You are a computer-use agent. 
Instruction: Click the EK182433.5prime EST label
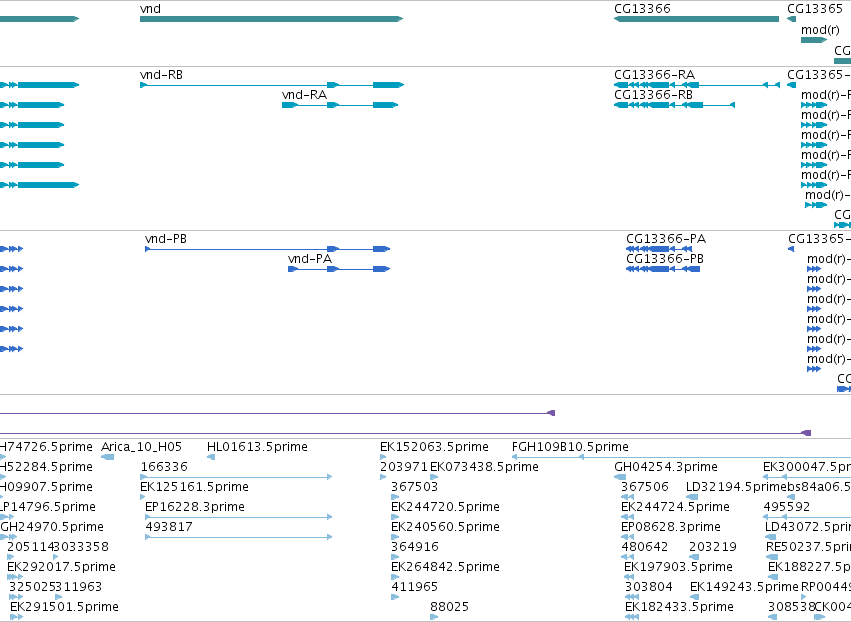click(679, 607)
